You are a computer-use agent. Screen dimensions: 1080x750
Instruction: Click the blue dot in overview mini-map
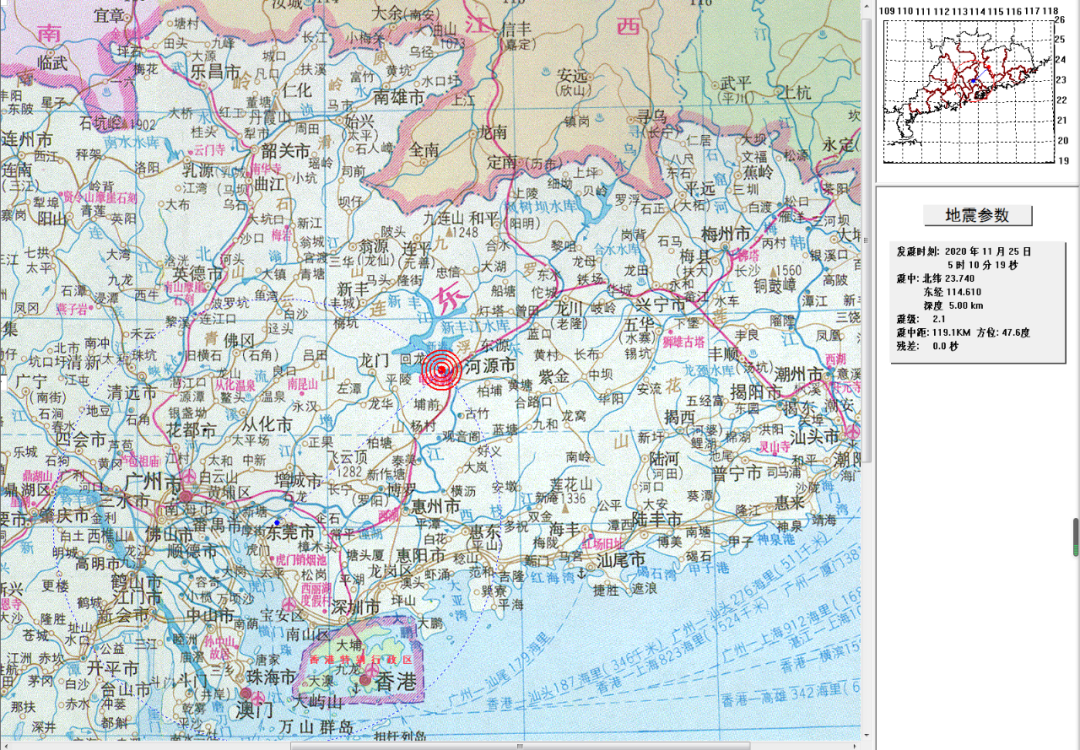(972, 82)
